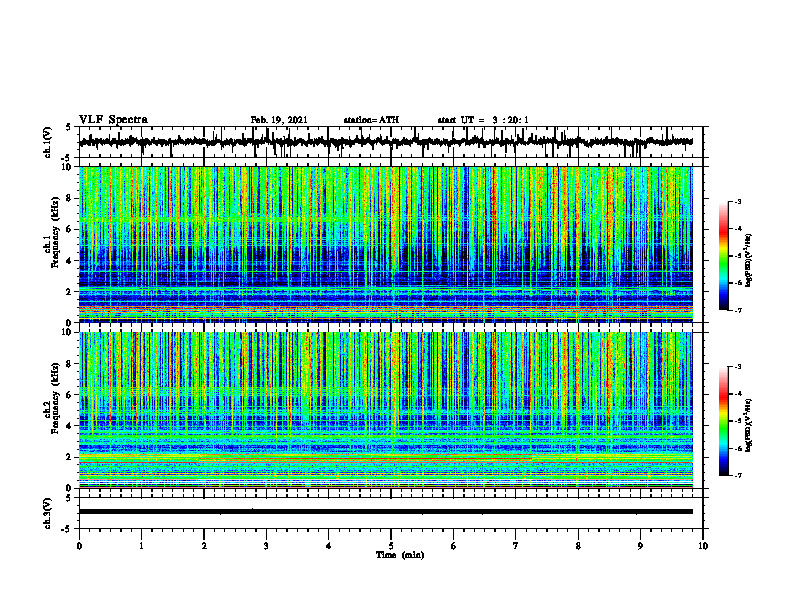Screen dimensions: 792x612
Task: Click the ch.1 frequency tick label "8"
Action: (x=69, y=198)
